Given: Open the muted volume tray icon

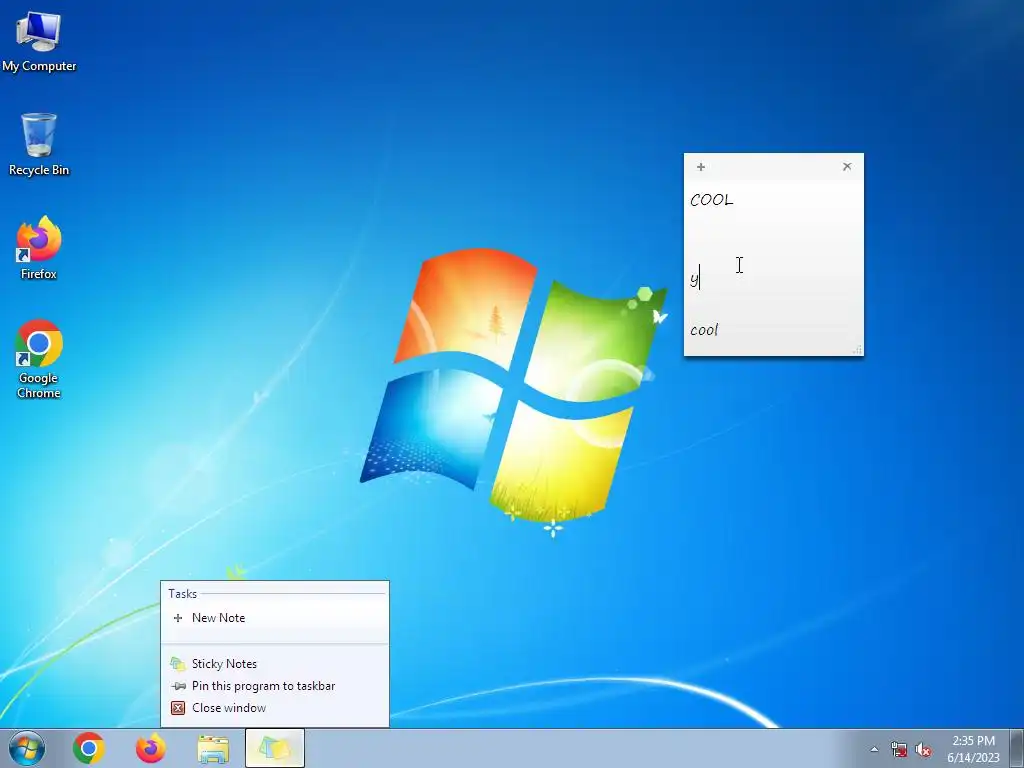Looking at the screenshot, I should point(923,750).
